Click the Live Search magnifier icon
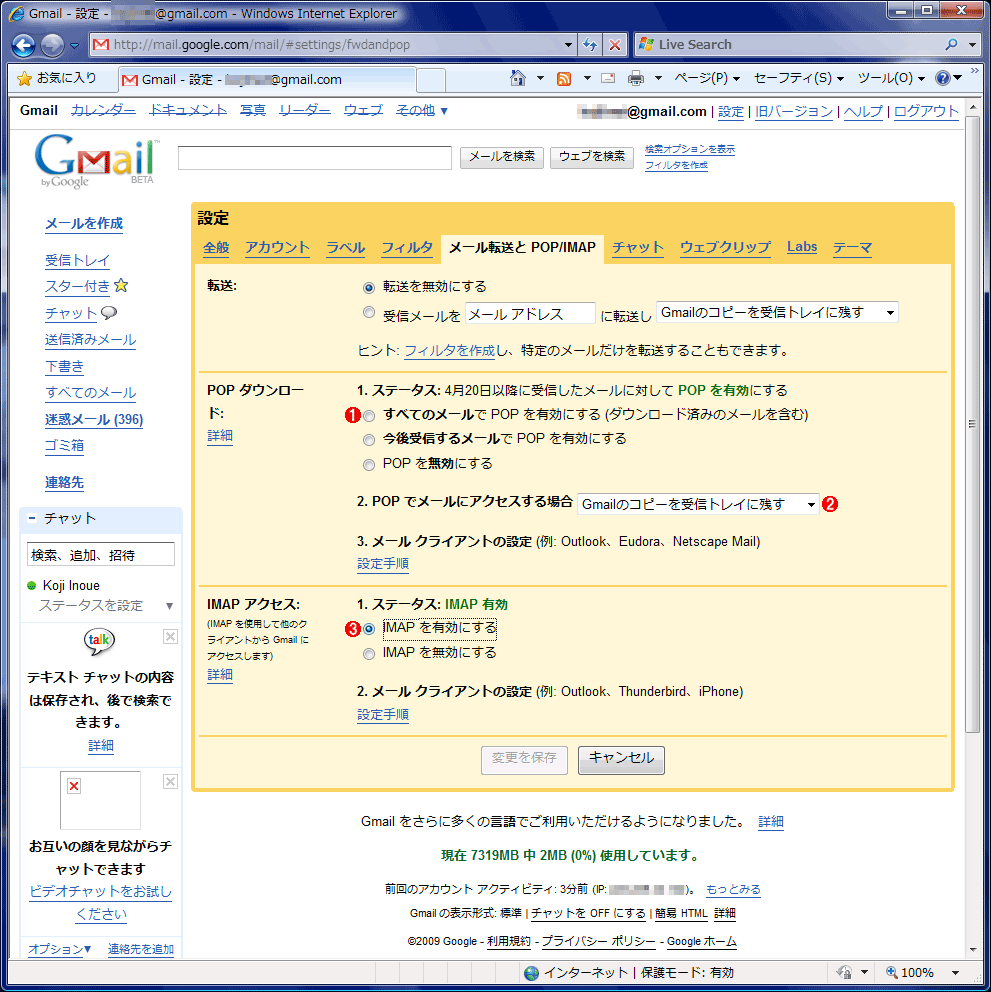Screen dimensions: 991x992 coord(950,44)
